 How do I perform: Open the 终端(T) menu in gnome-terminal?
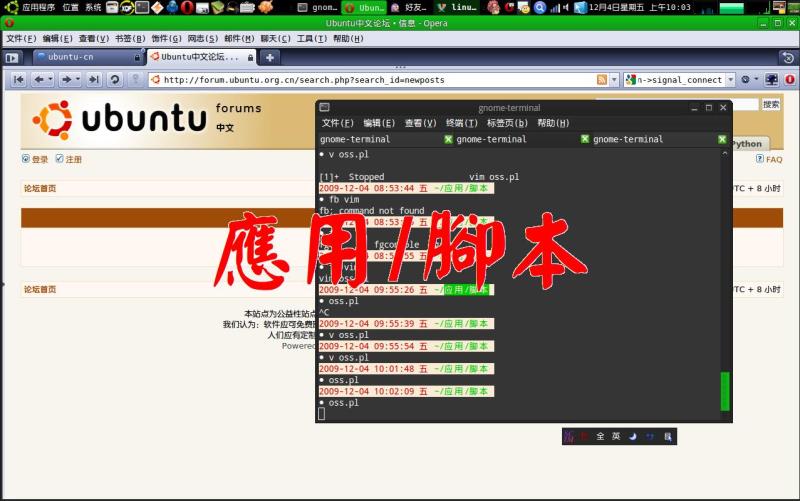(461, 123)
